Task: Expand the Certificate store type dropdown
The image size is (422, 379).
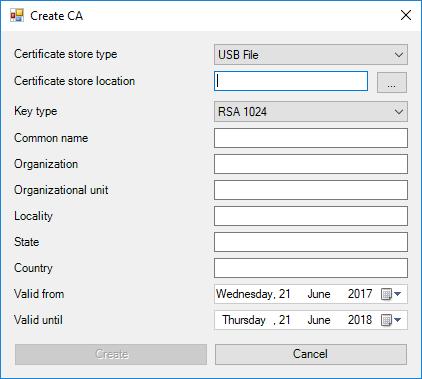Action: click(311, 54)
